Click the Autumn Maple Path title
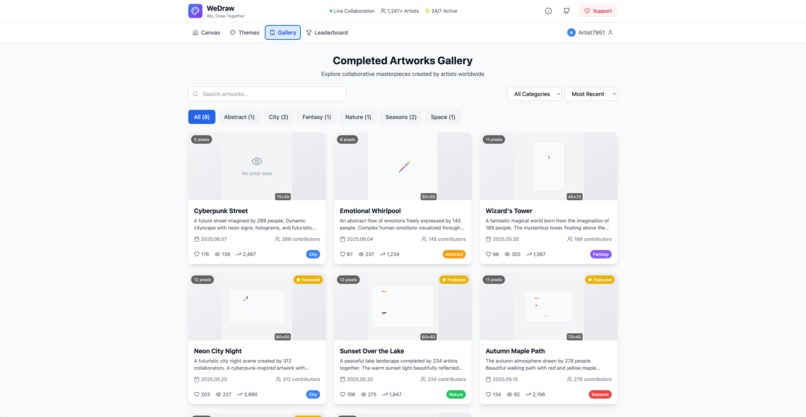 click(x=515, y=351)
